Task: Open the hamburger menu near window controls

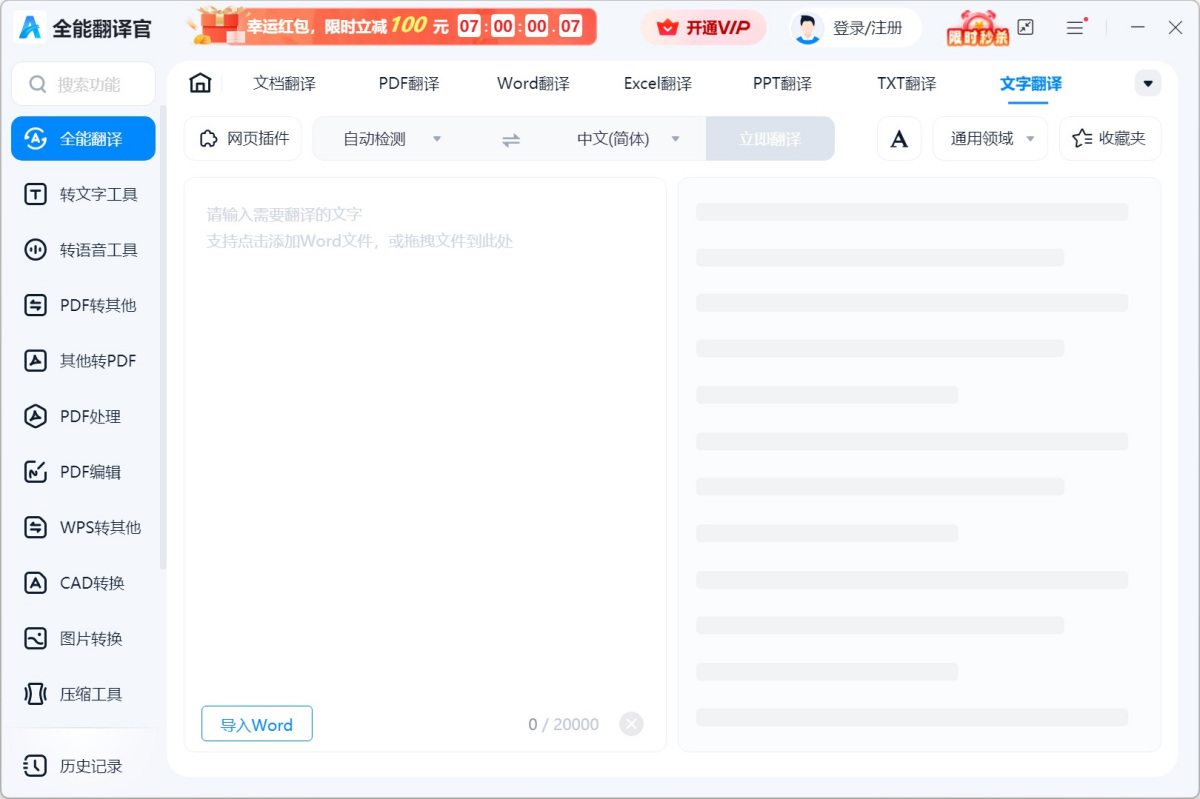Action: [1076, 28]
